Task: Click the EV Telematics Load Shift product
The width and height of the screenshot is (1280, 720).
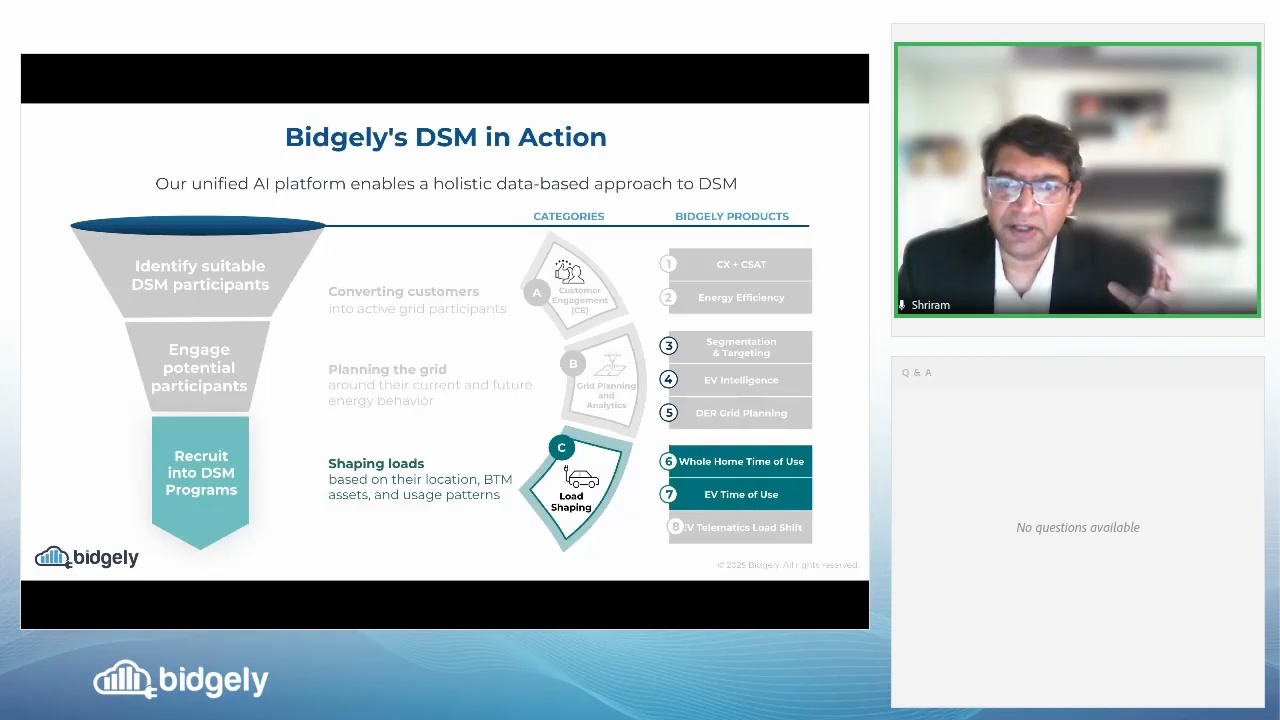Action: coord(740,528)
